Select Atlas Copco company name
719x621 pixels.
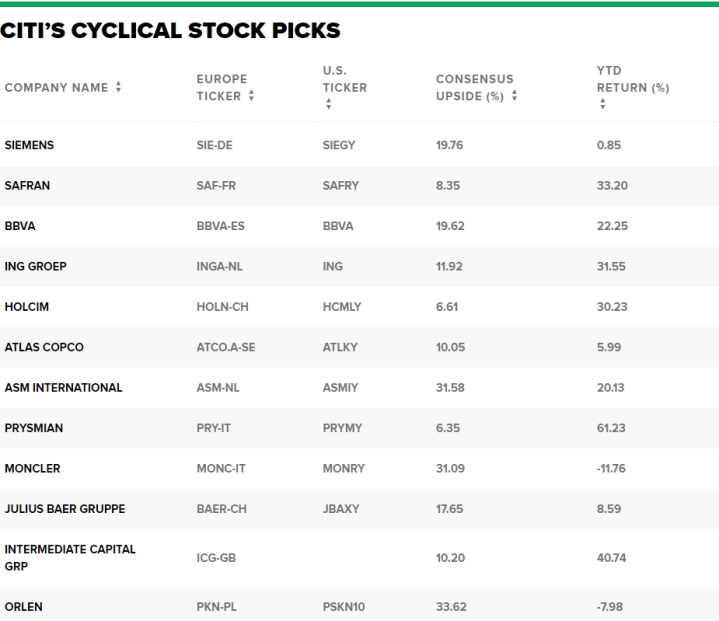[44, 347]
